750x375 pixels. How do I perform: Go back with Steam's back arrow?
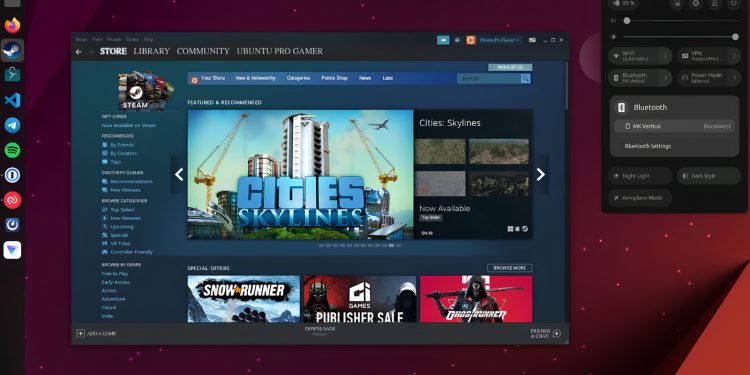[78, 52]
